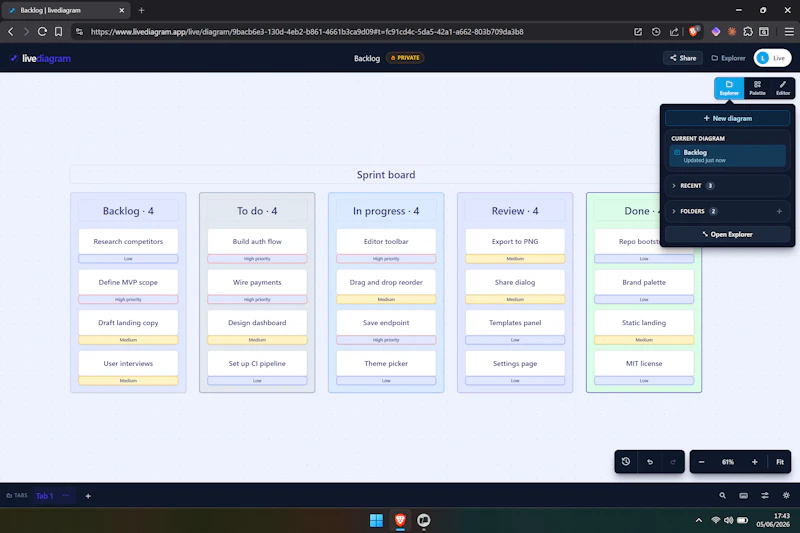The image size is (800, 533).
Task: Select the Sprint board title
Action: pos(386,175)
